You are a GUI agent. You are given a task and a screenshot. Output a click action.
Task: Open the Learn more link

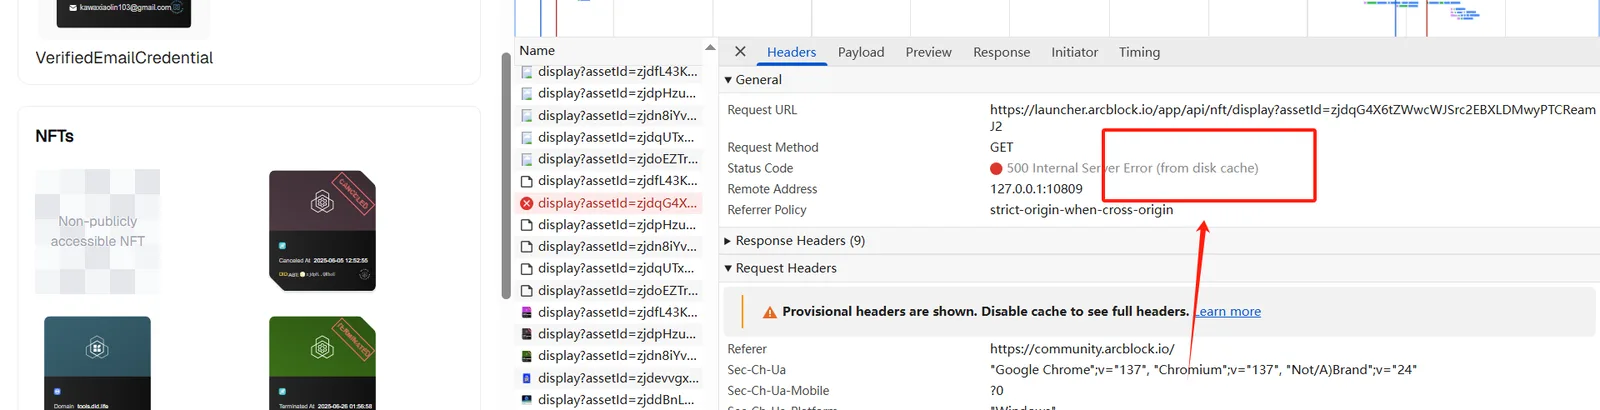coord(1227,312)
